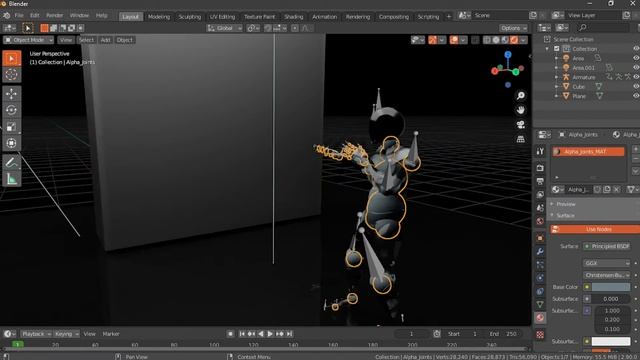Open viewport Select menu
This screenshot has height=360, width=640.
[x=86, y=40]
